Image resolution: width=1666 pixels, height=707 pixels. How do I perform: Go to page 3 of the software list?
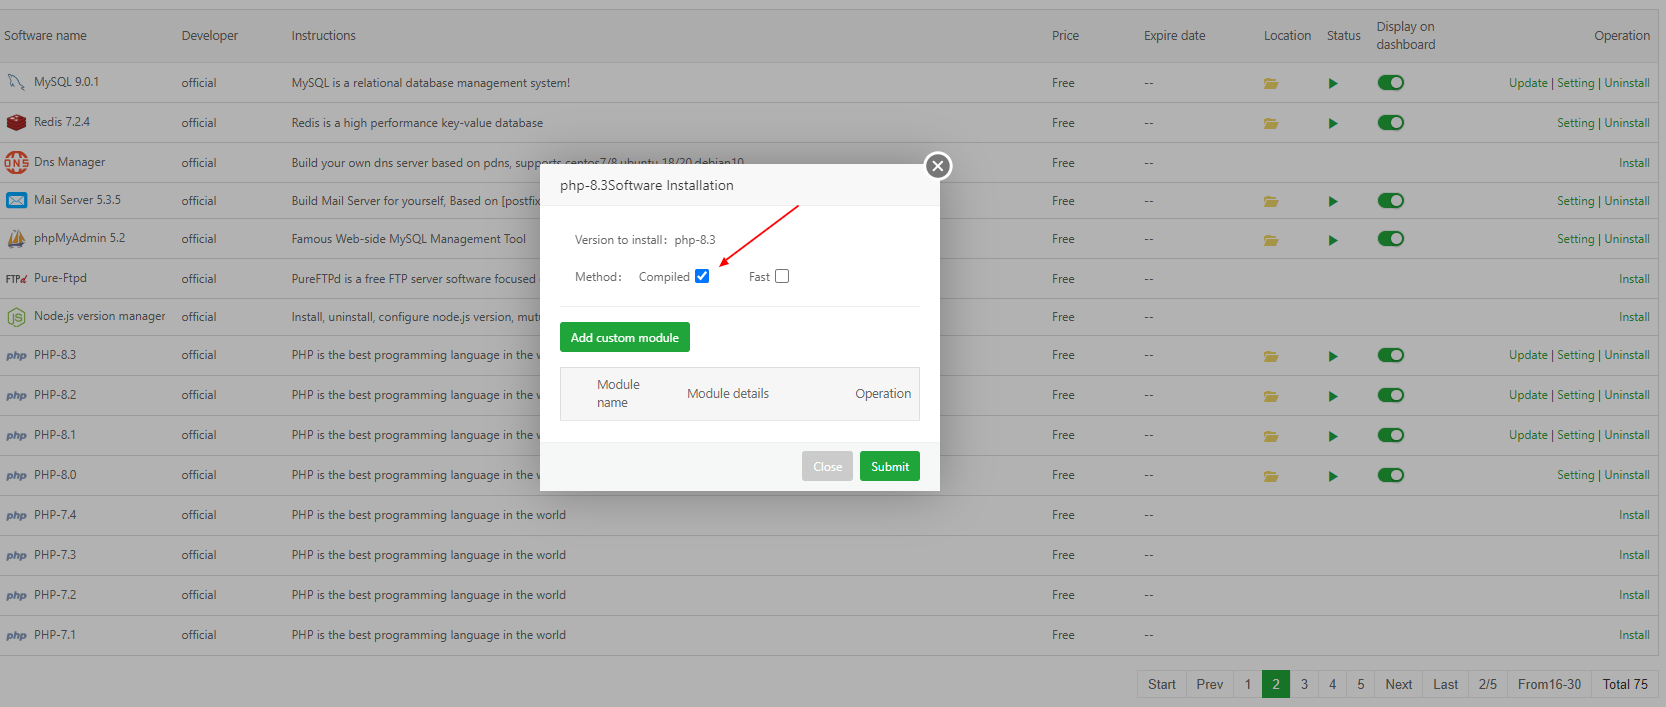pyautogui.click(x=1304, y=684)
